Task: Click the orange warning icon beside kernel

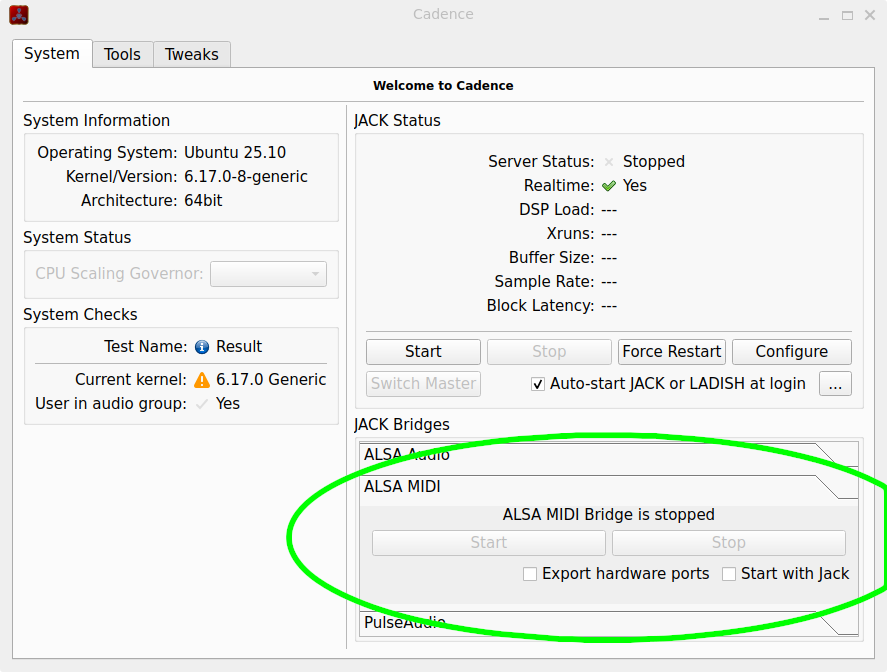Action: [x=202, y=380]
